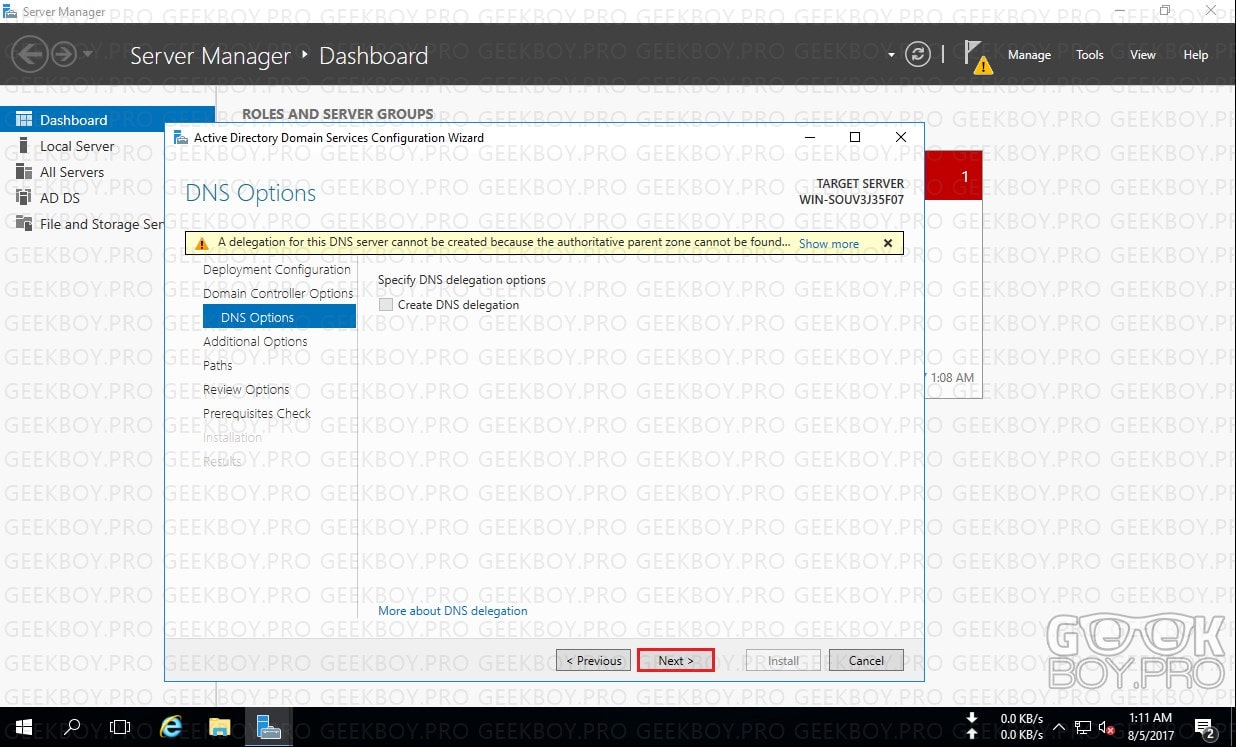Click the muted volume icon in tray
This screenshot has height=747, width=1236.
1106,727
